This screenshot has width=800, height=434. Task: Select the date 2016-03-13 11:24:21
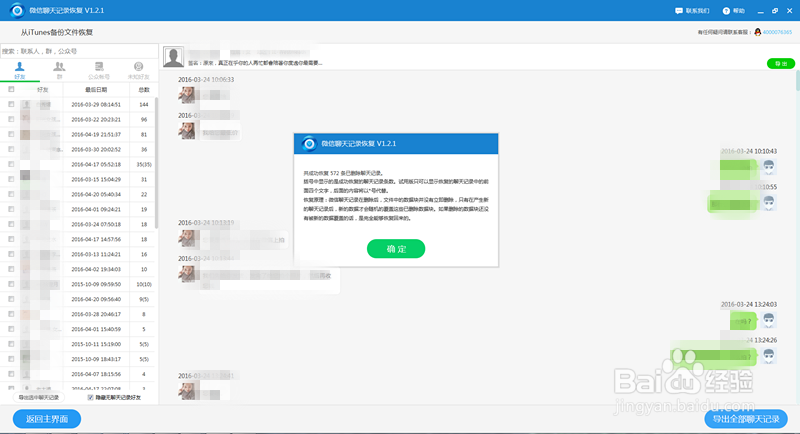(96, 254)
